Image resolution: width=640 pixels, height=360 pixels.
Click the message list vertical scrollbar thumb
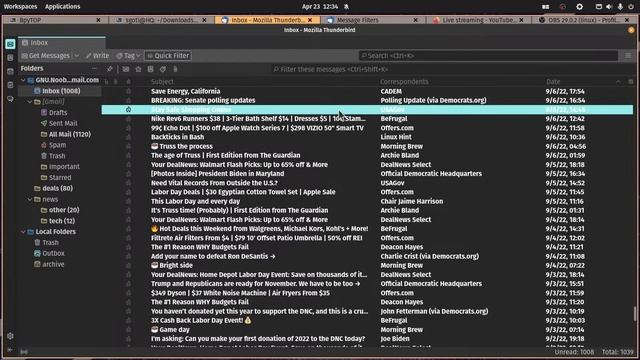[634, 314]
